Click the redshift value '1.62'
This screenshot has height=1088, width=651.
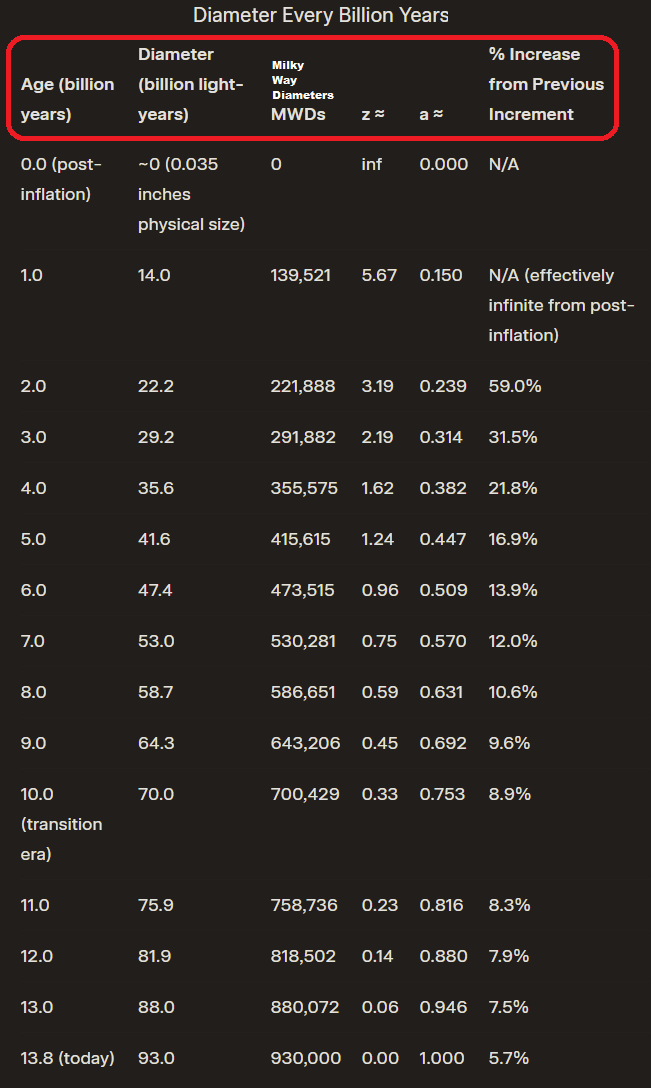[x=378, y=488]
